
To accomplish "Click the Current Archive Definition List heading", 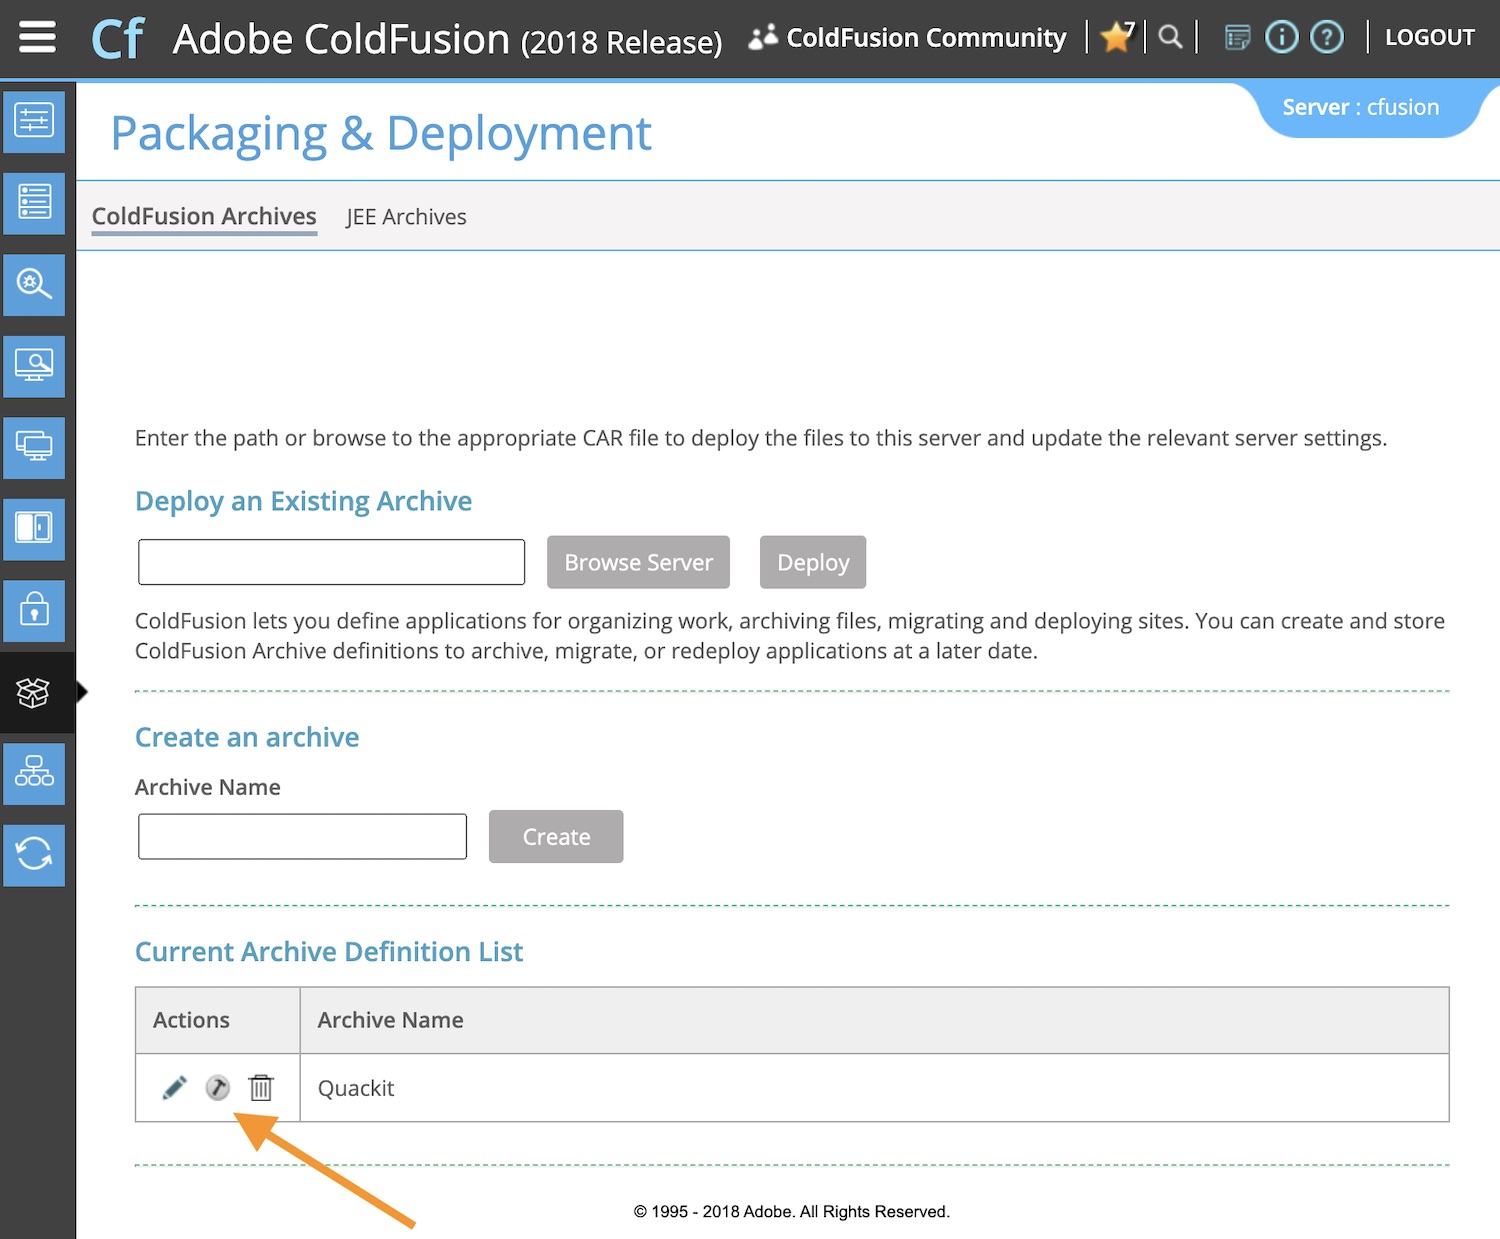I will click(x=329, y=951).
